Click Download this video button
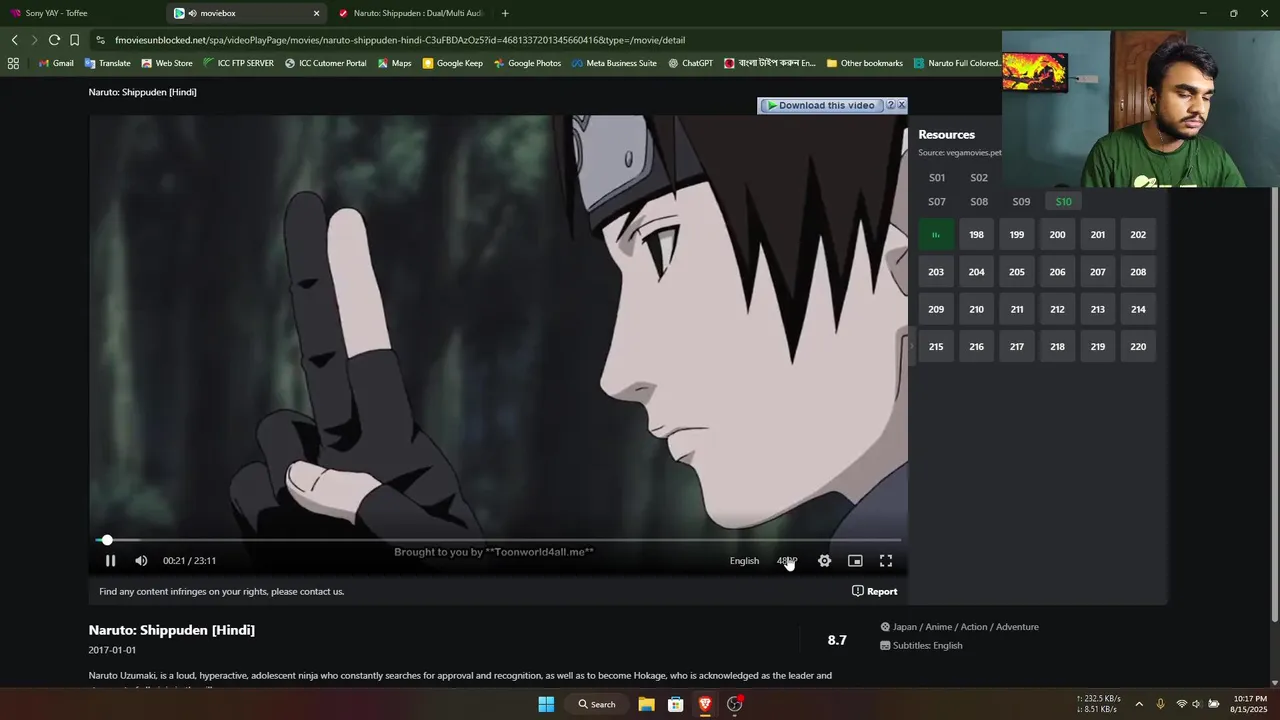 click(x=820, y=105)
